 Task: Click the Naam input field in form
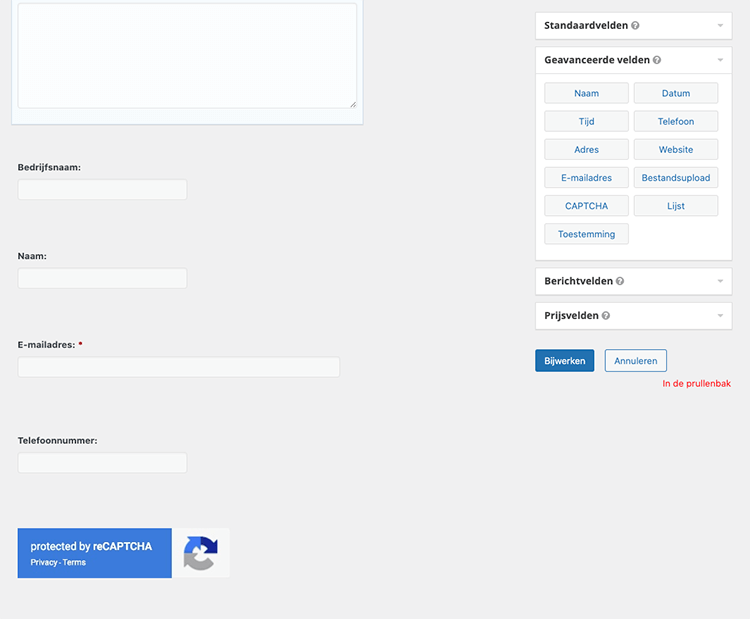[x=102, y=278]
